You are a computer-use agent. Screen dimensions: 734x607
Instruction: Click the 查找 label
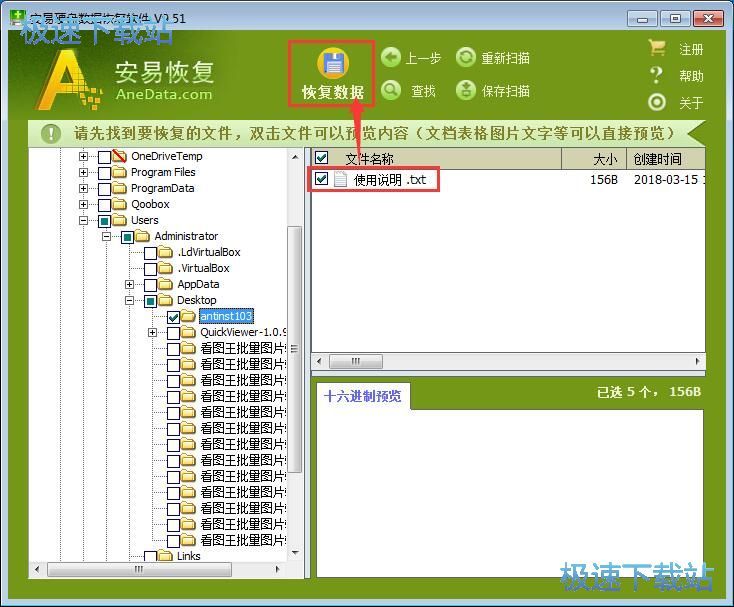tap(423, 91)
